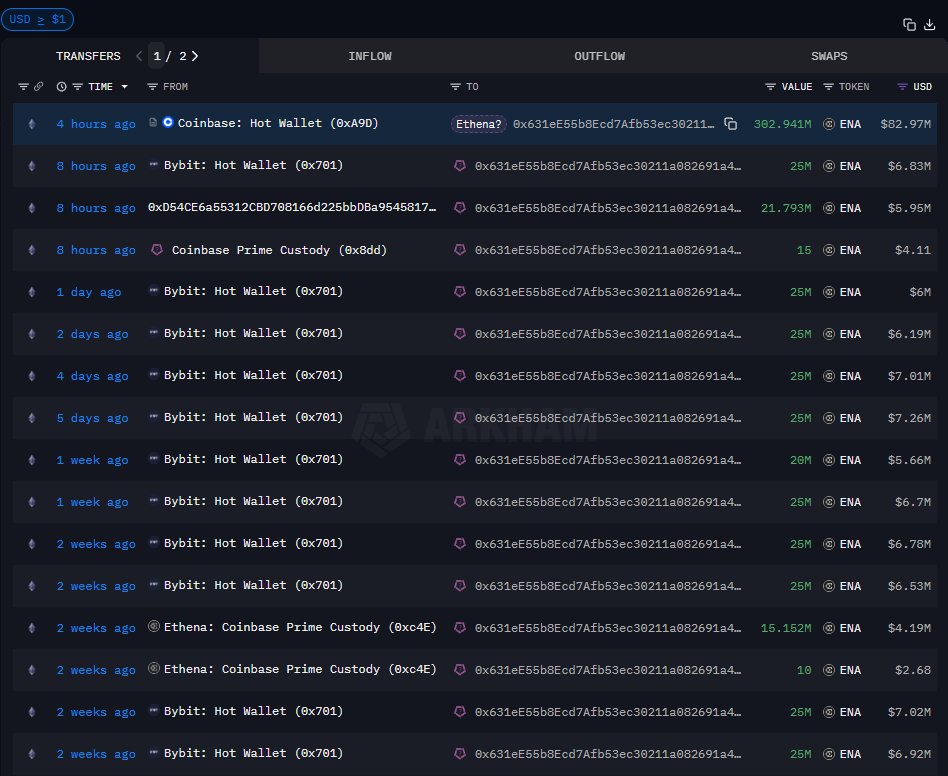This screenshot has height=776, width=948.
Task: Toggle the USD column filter
Action: pos(902,87)
